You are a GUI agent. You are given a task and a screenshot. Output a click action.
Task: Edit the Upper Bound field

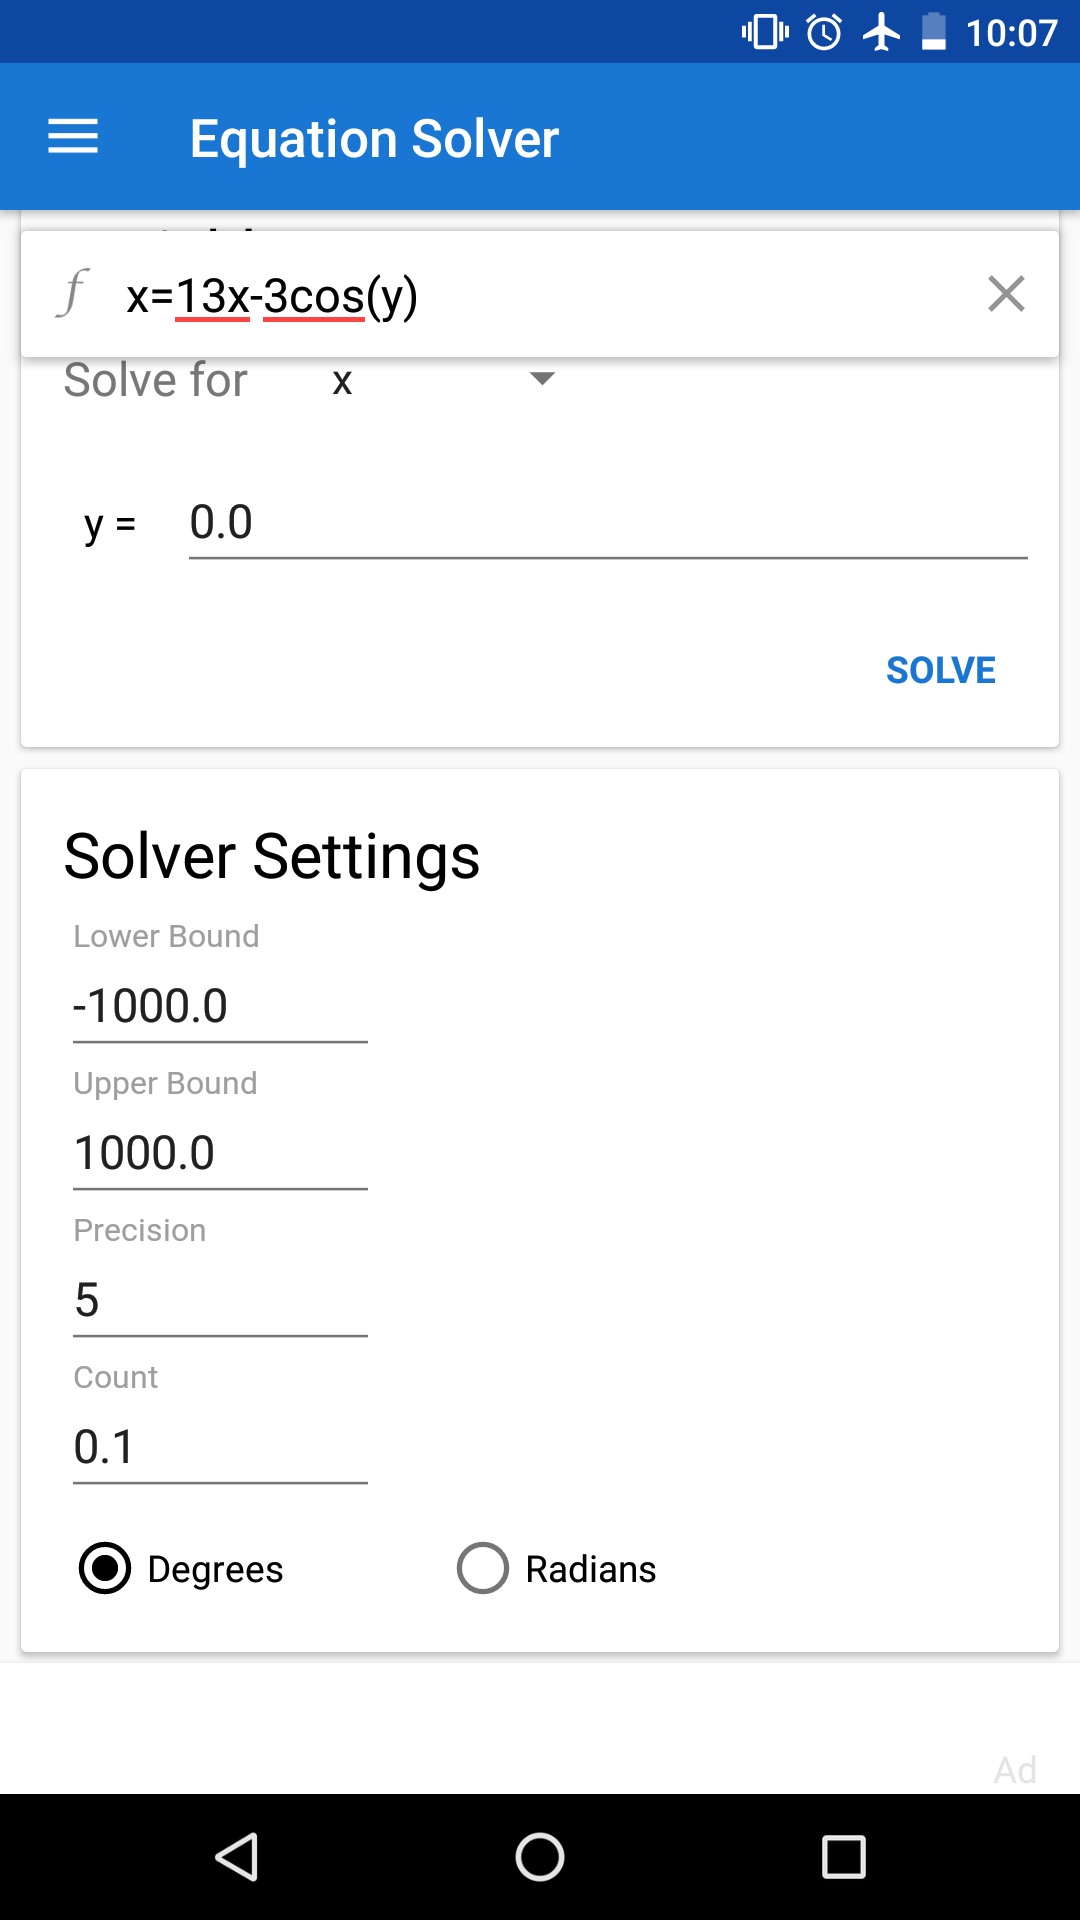tap(220, 1153)
